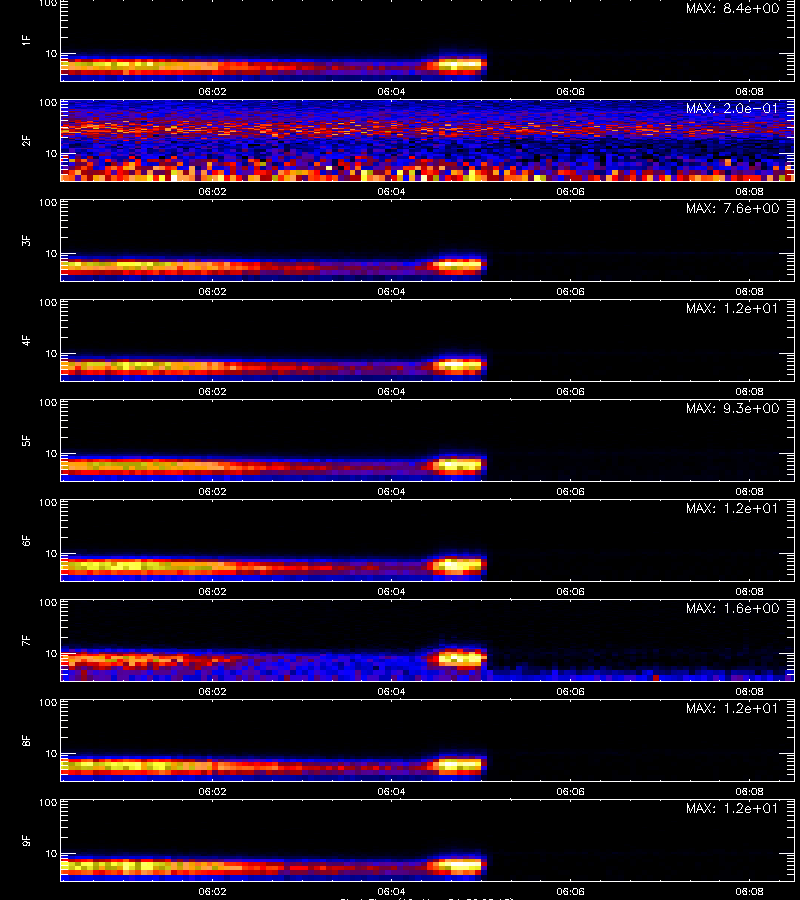
Task: Select the 'MAX: 2.0e-01' text in panel 2F
Action: (732, 108)
